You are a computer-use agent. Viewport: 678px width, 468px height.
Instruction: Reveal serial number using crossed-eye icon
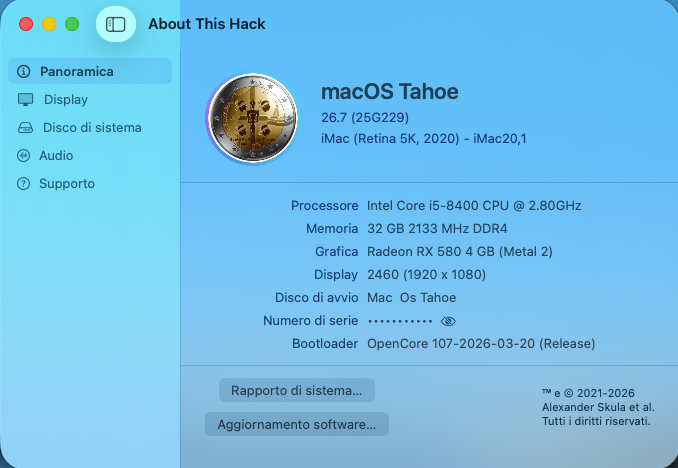pyautogui.click(x=448, y=321)
